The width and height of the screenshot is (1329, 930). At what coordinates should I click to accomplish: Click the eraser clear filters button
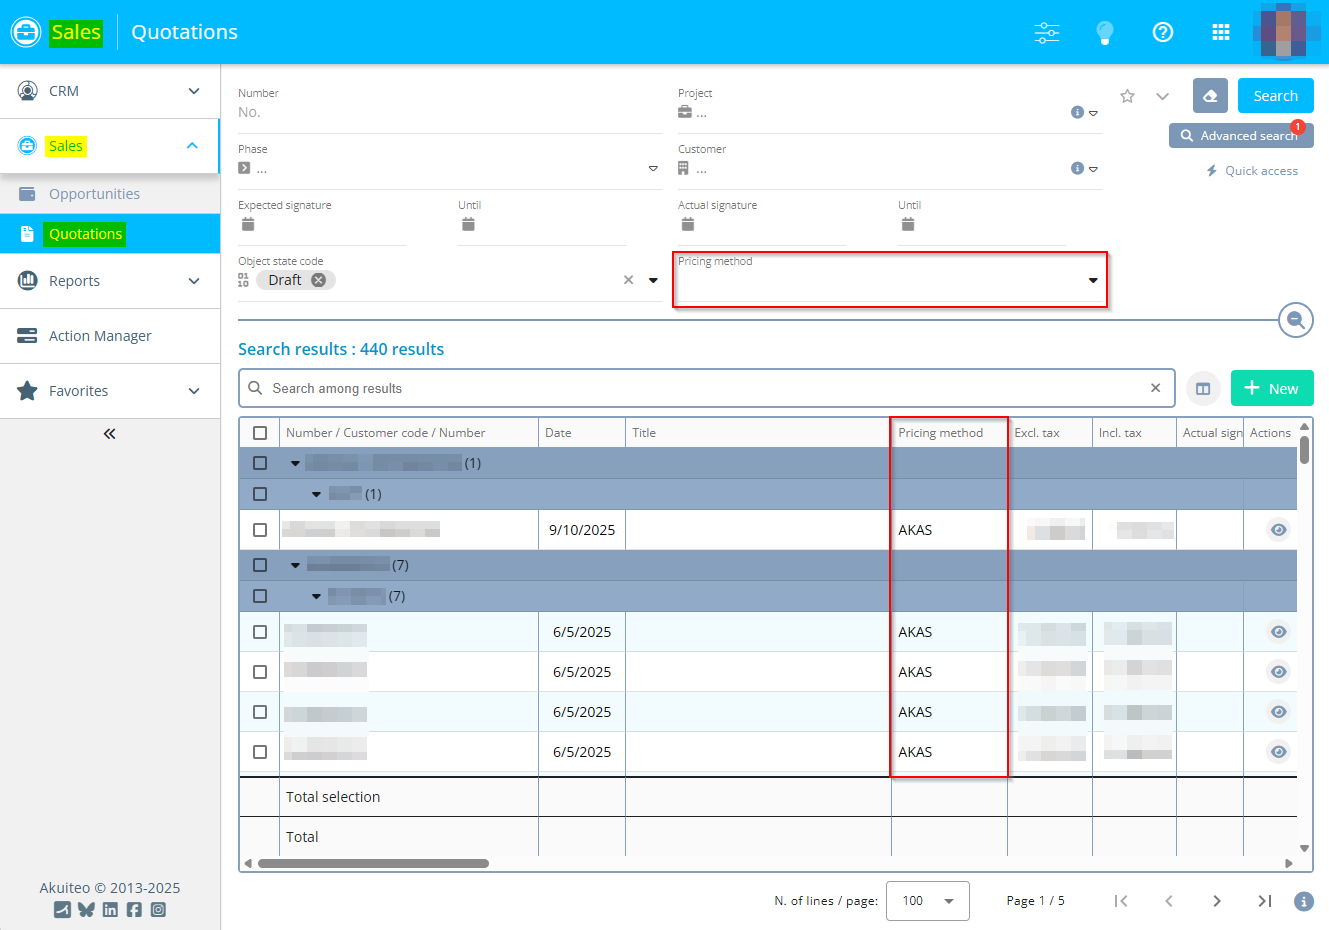[1209, 96]
